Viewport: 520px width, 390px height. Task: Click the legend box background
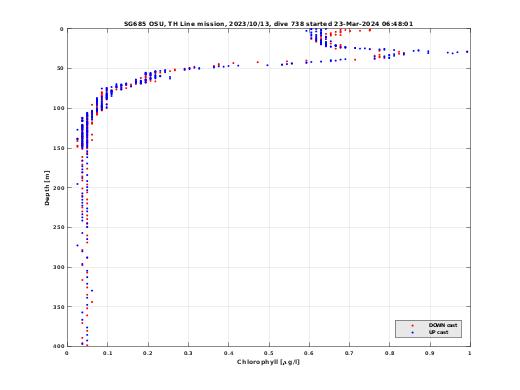428,329
